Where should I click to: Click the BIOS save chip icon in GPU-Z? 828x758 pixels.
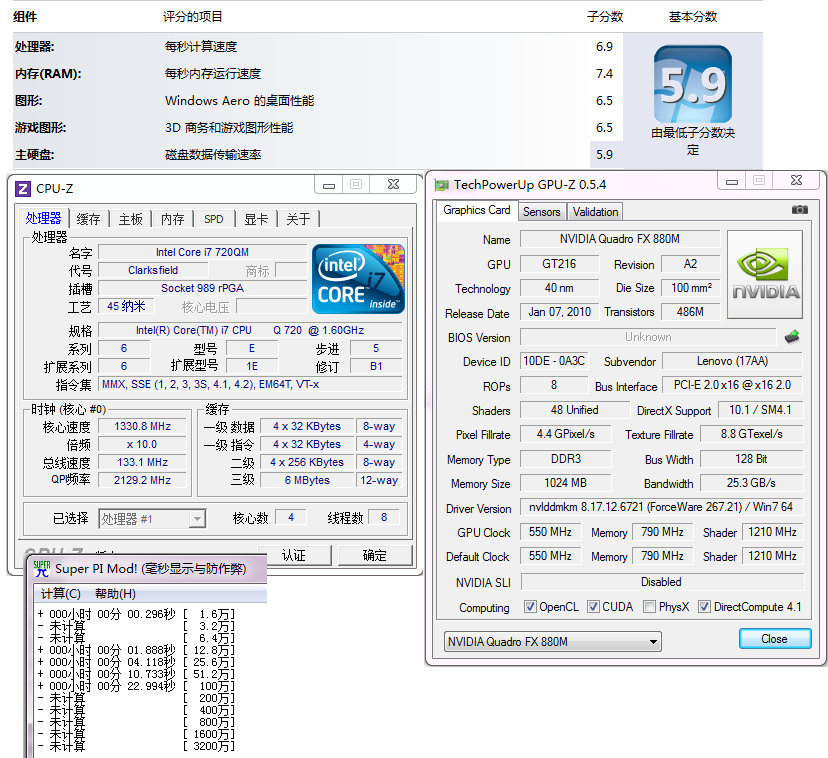(x=792, y=336)
